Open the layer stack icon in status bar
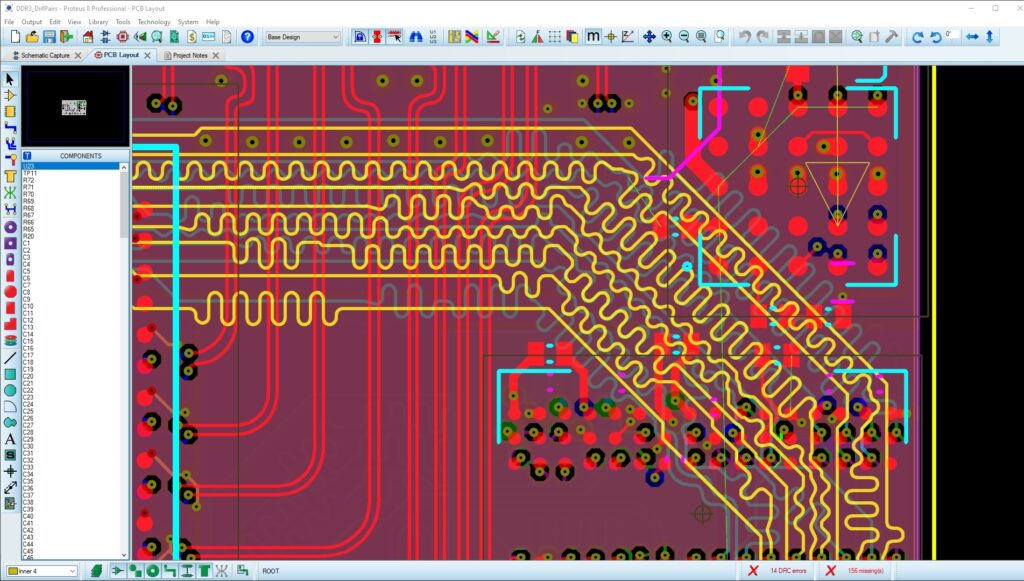This screenshot has width=1024, height=581. 97,571
